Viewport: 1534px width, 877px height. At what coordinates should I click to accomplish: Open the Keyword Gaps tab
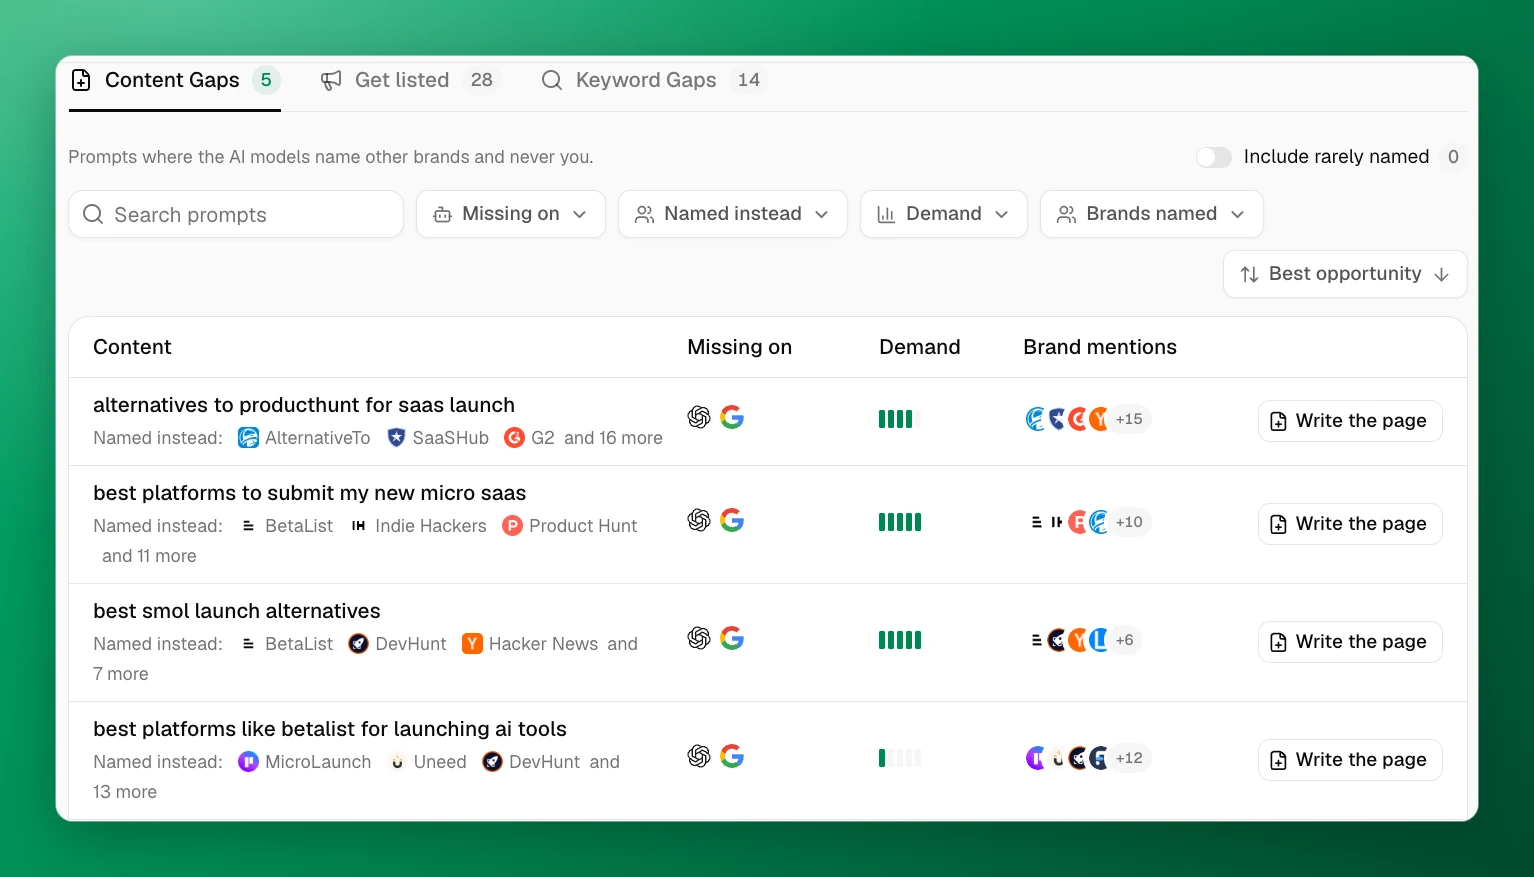pyautogui.click(x=652, y=80)
